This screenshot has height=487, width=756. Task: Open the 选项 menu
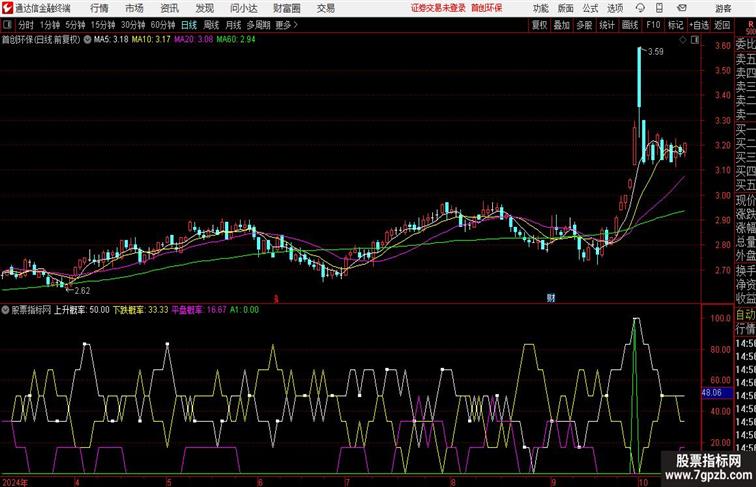(x=615, y=8)
